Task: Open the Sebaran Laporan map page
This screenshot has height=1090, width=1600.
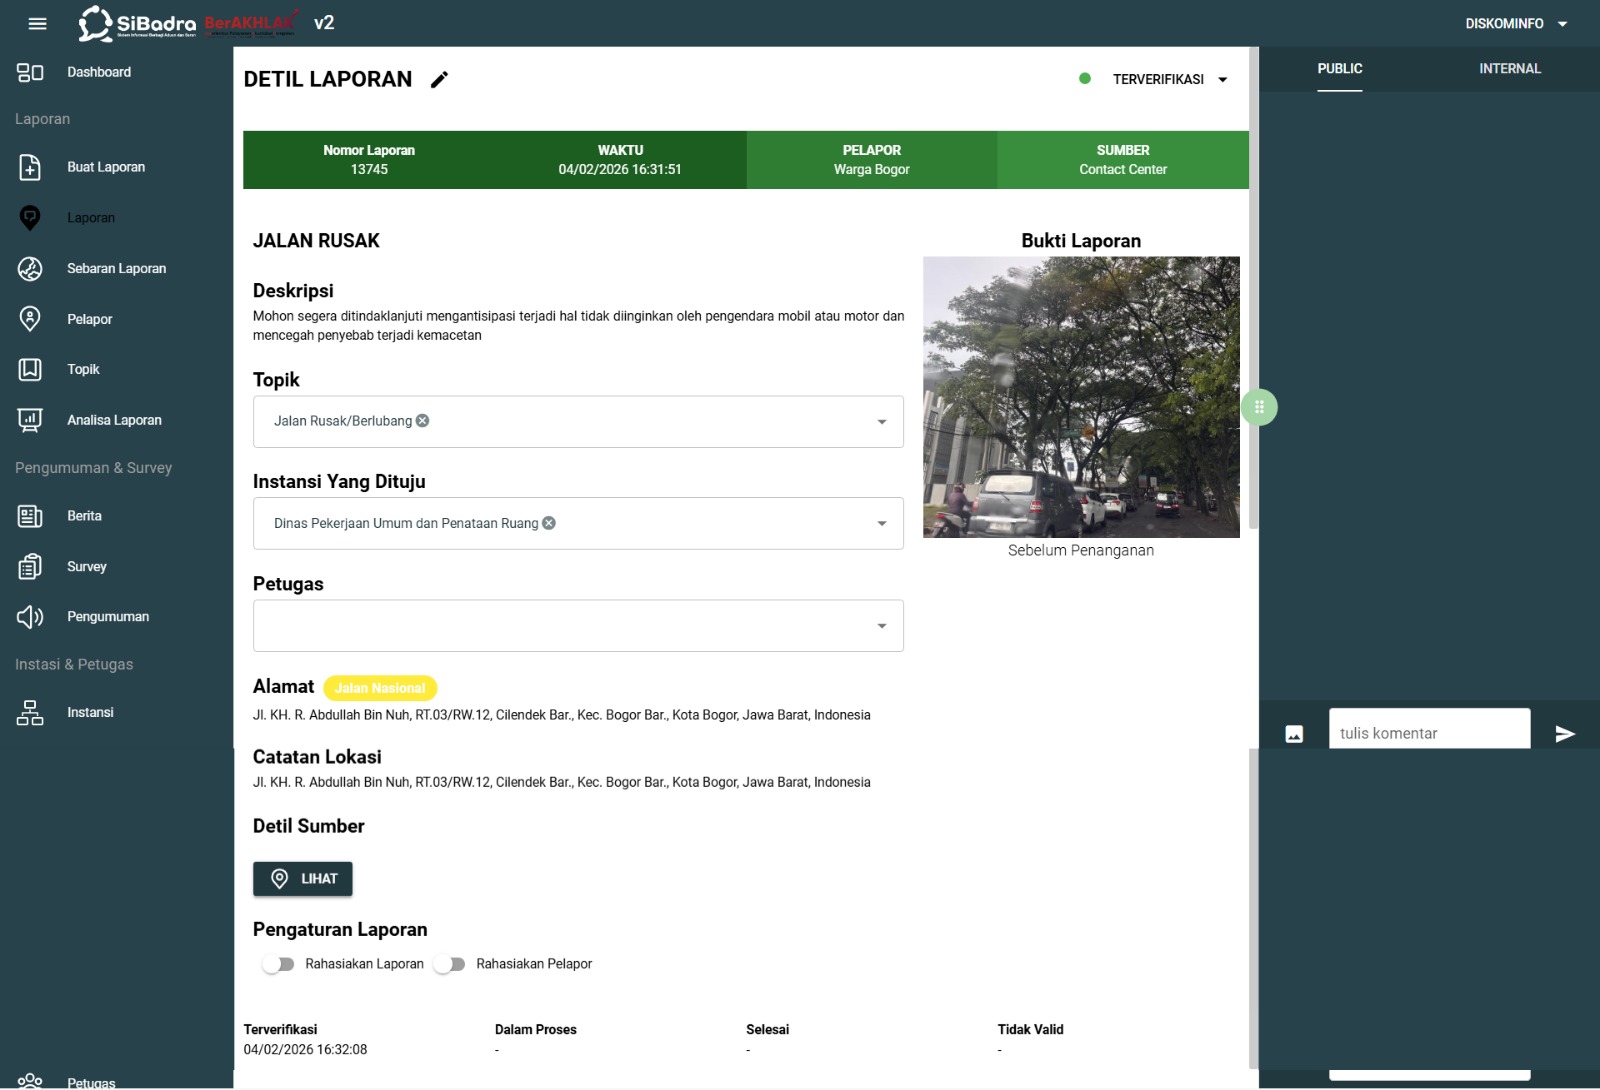Action: pyautogui.click(x=116, y=268)
